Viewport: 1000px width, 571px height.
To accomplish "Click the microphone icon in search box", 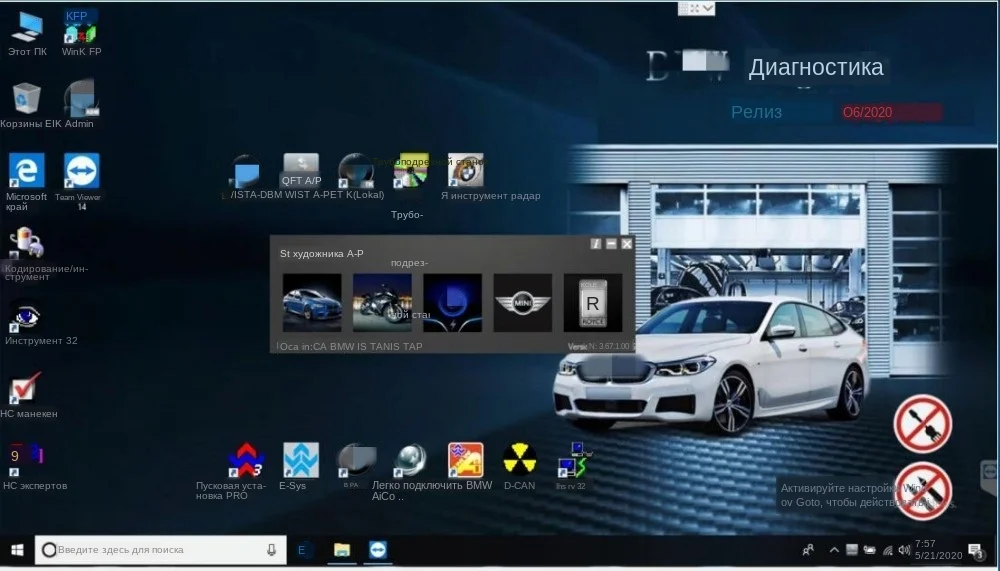I will pos(272,550).
